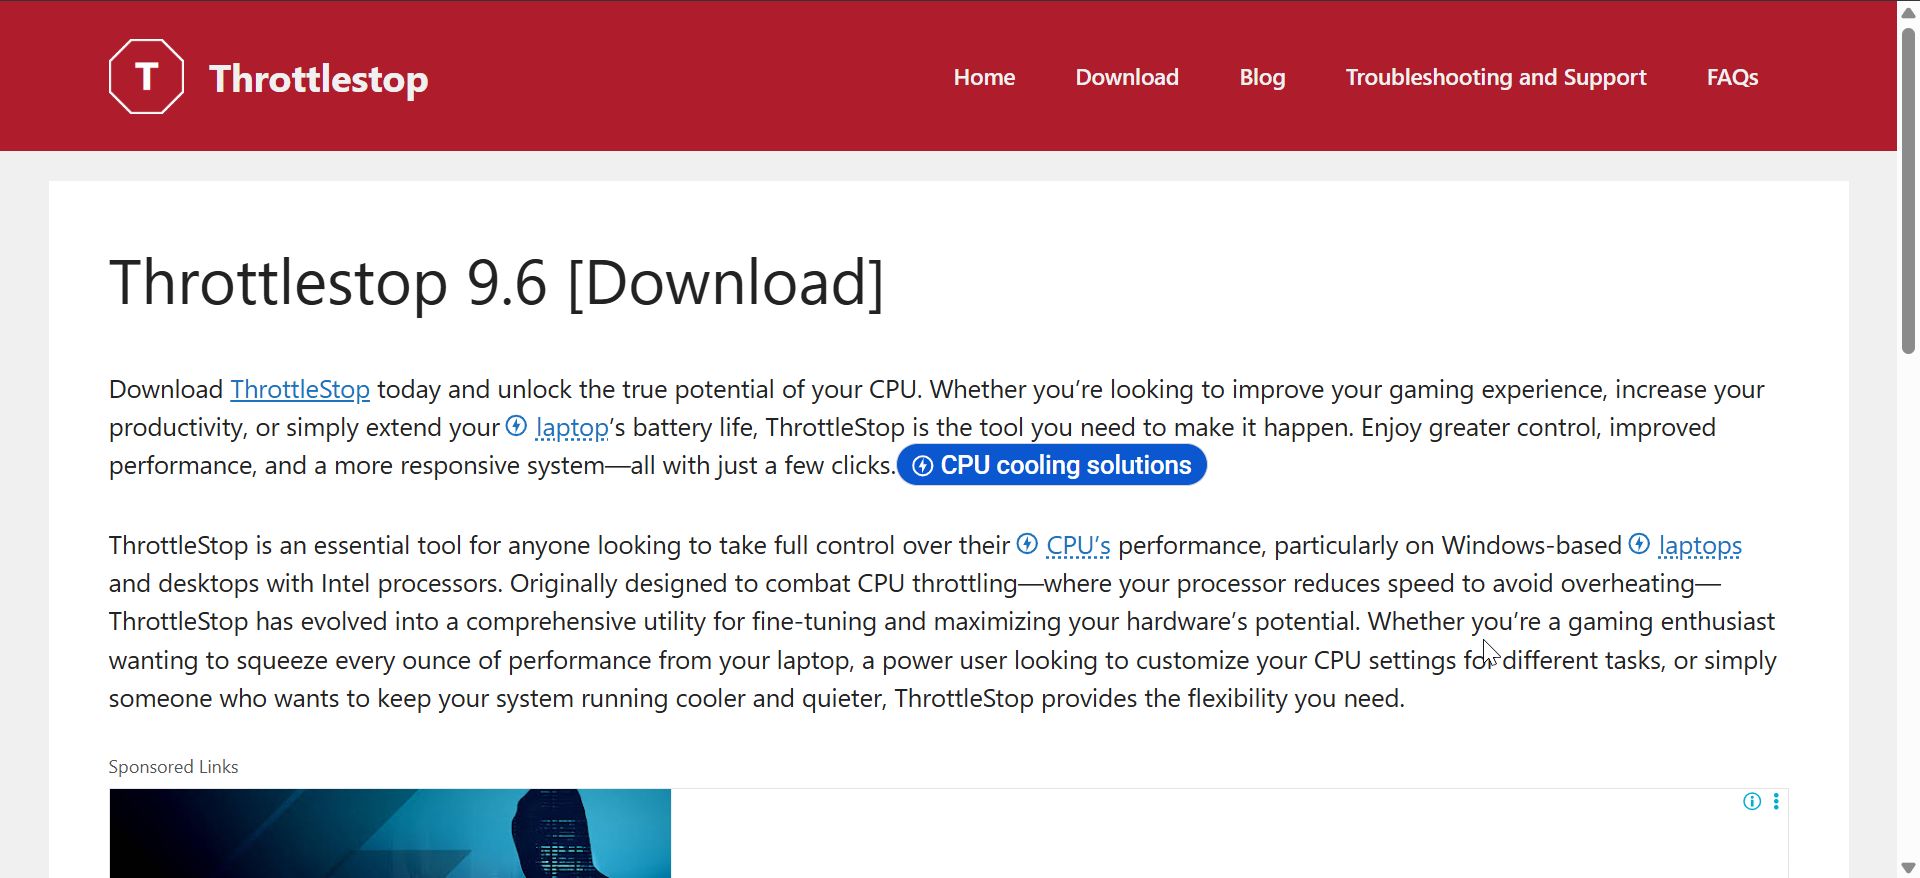1920x878 pixels.
Task: Click the lightning icon before laptop's link
Action: (516, 426)
